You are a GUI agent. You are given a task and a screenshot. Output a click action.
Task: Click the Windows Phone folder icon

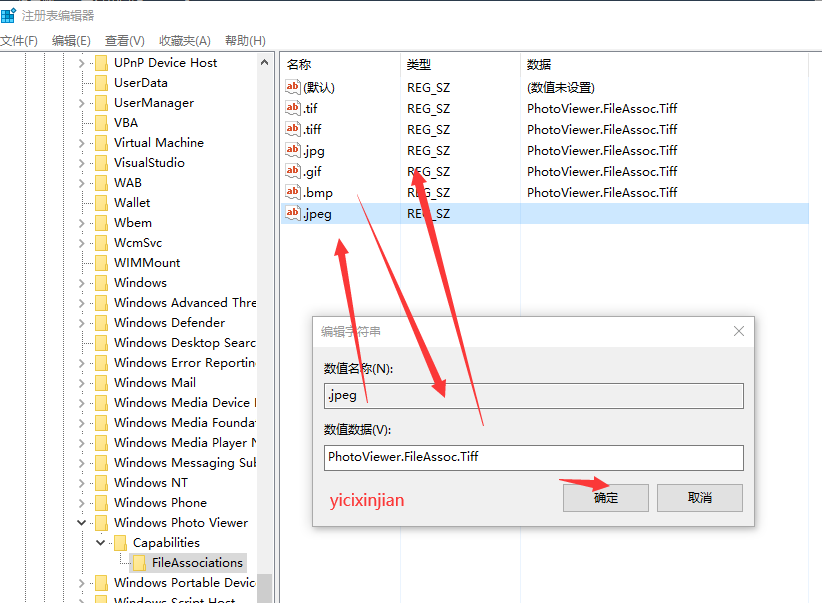102,503
